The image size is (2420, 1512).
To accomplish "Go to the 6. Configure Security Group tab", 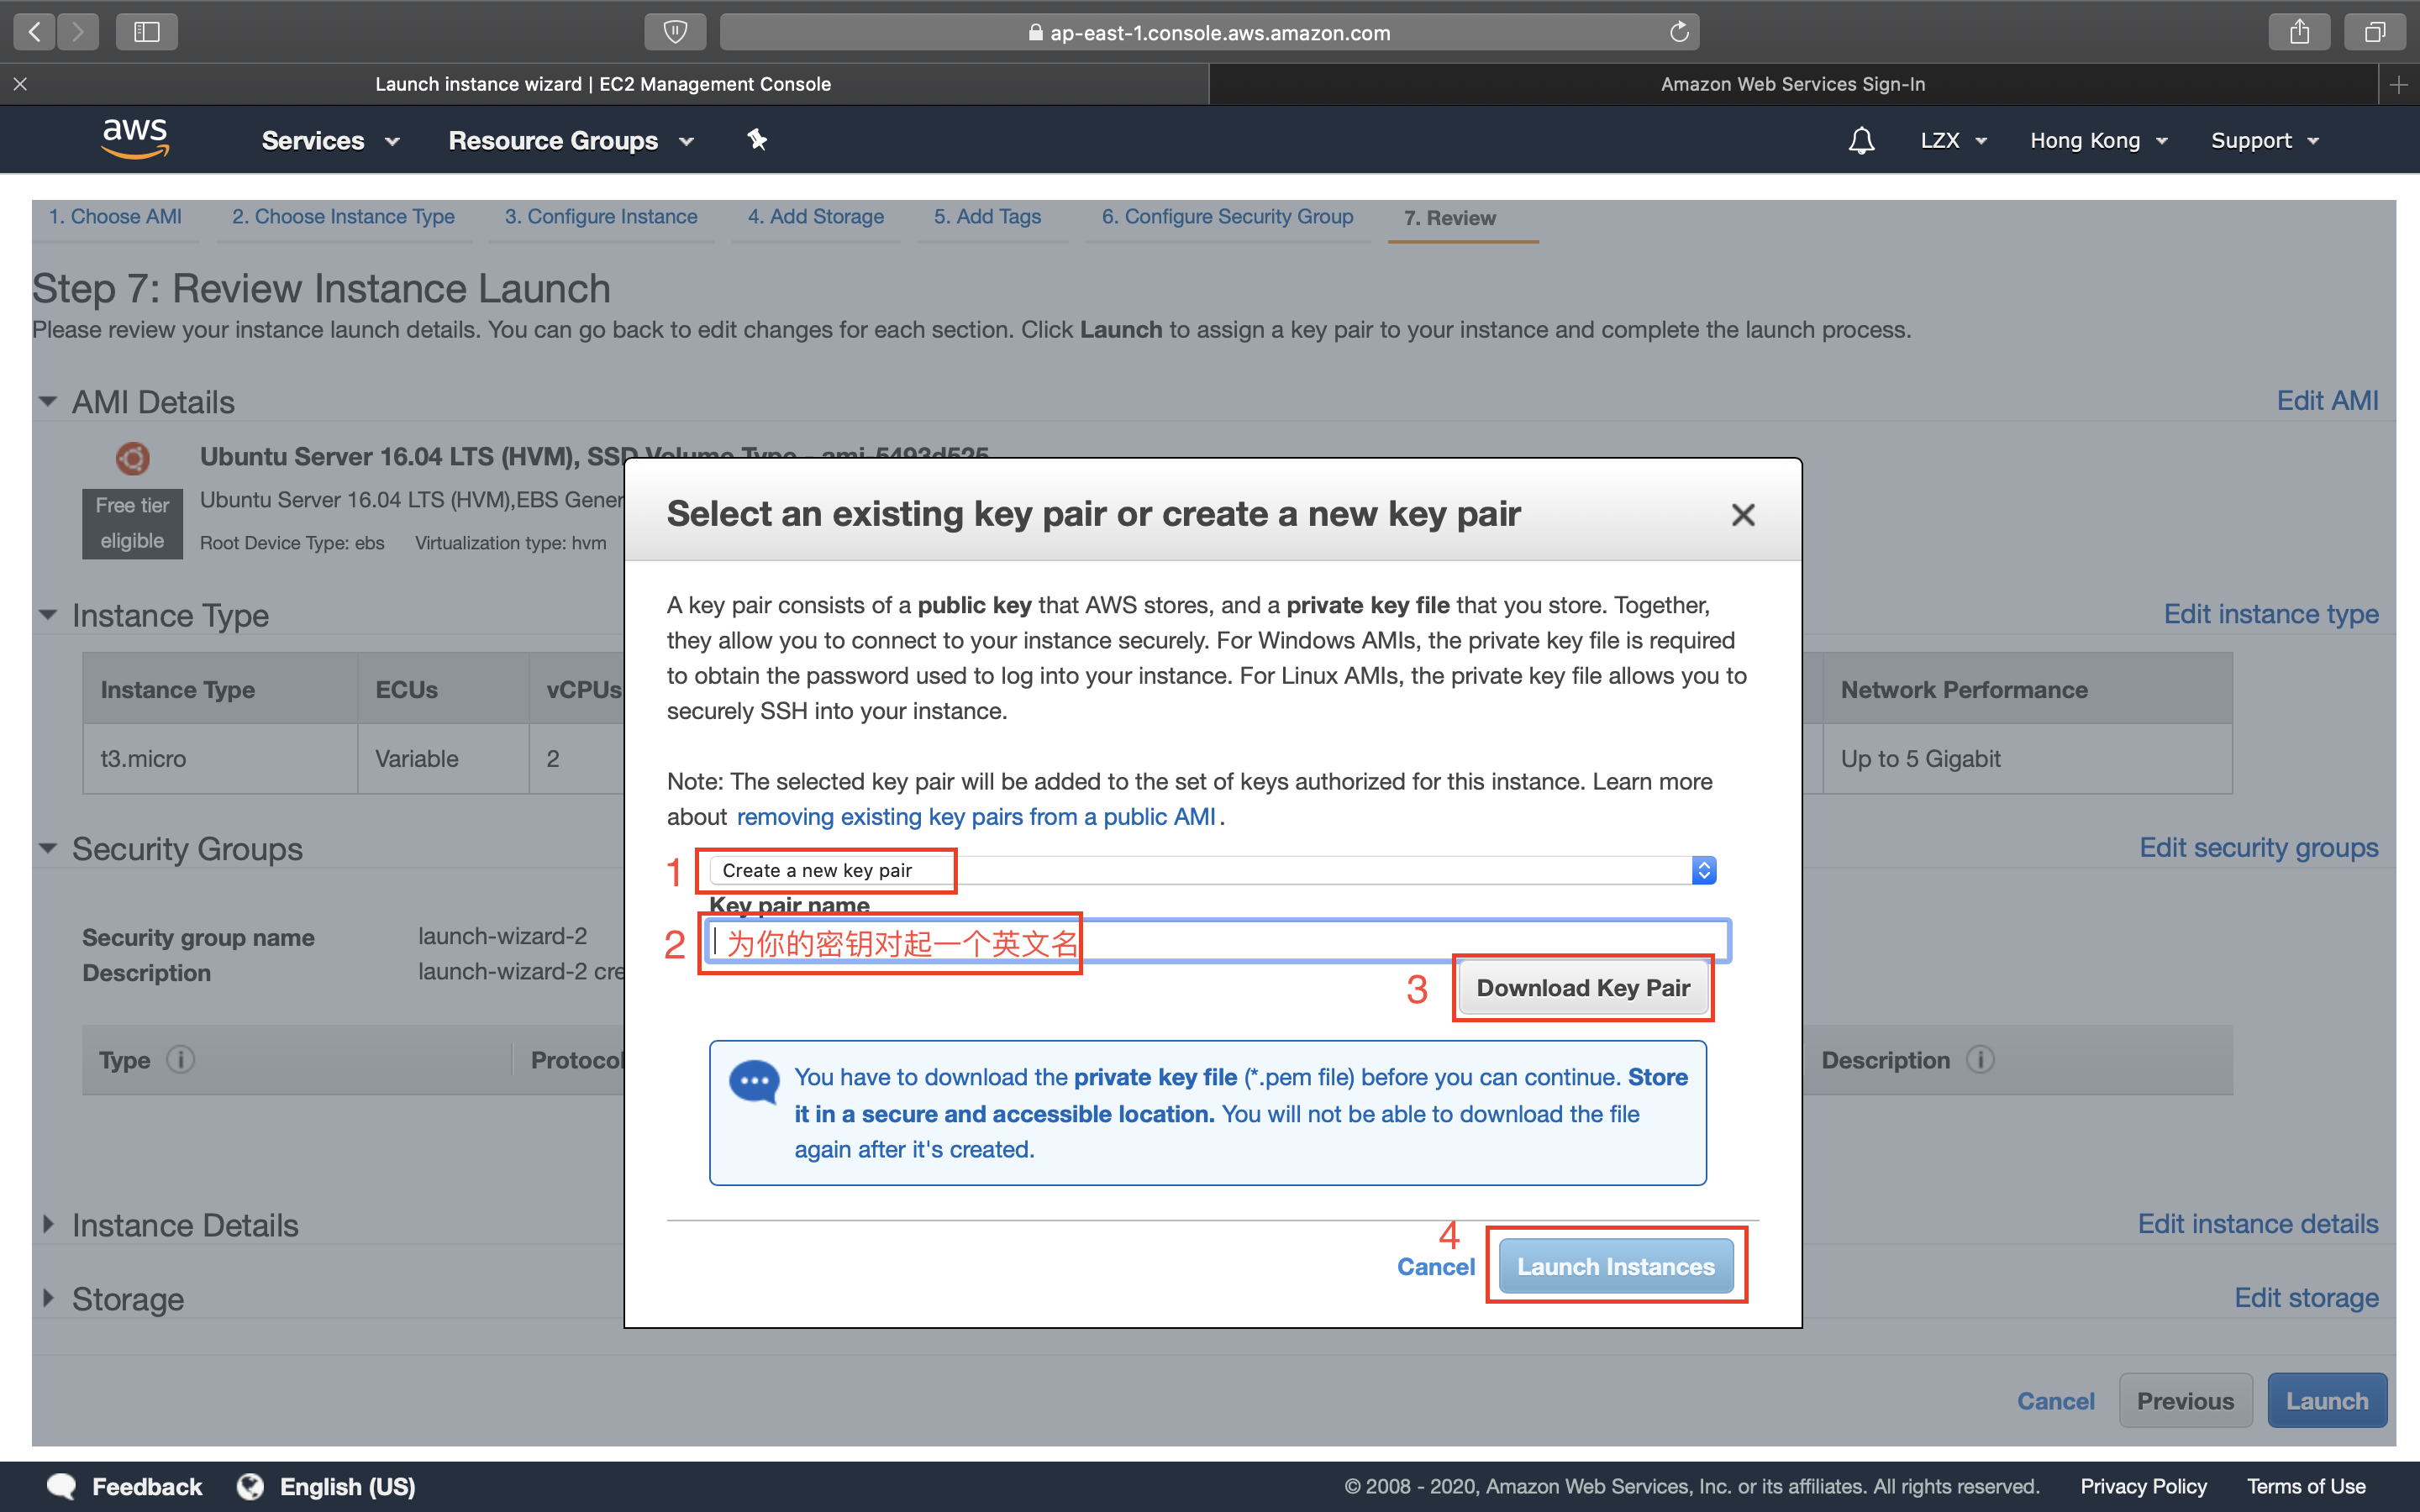I will pos(1227,217).
